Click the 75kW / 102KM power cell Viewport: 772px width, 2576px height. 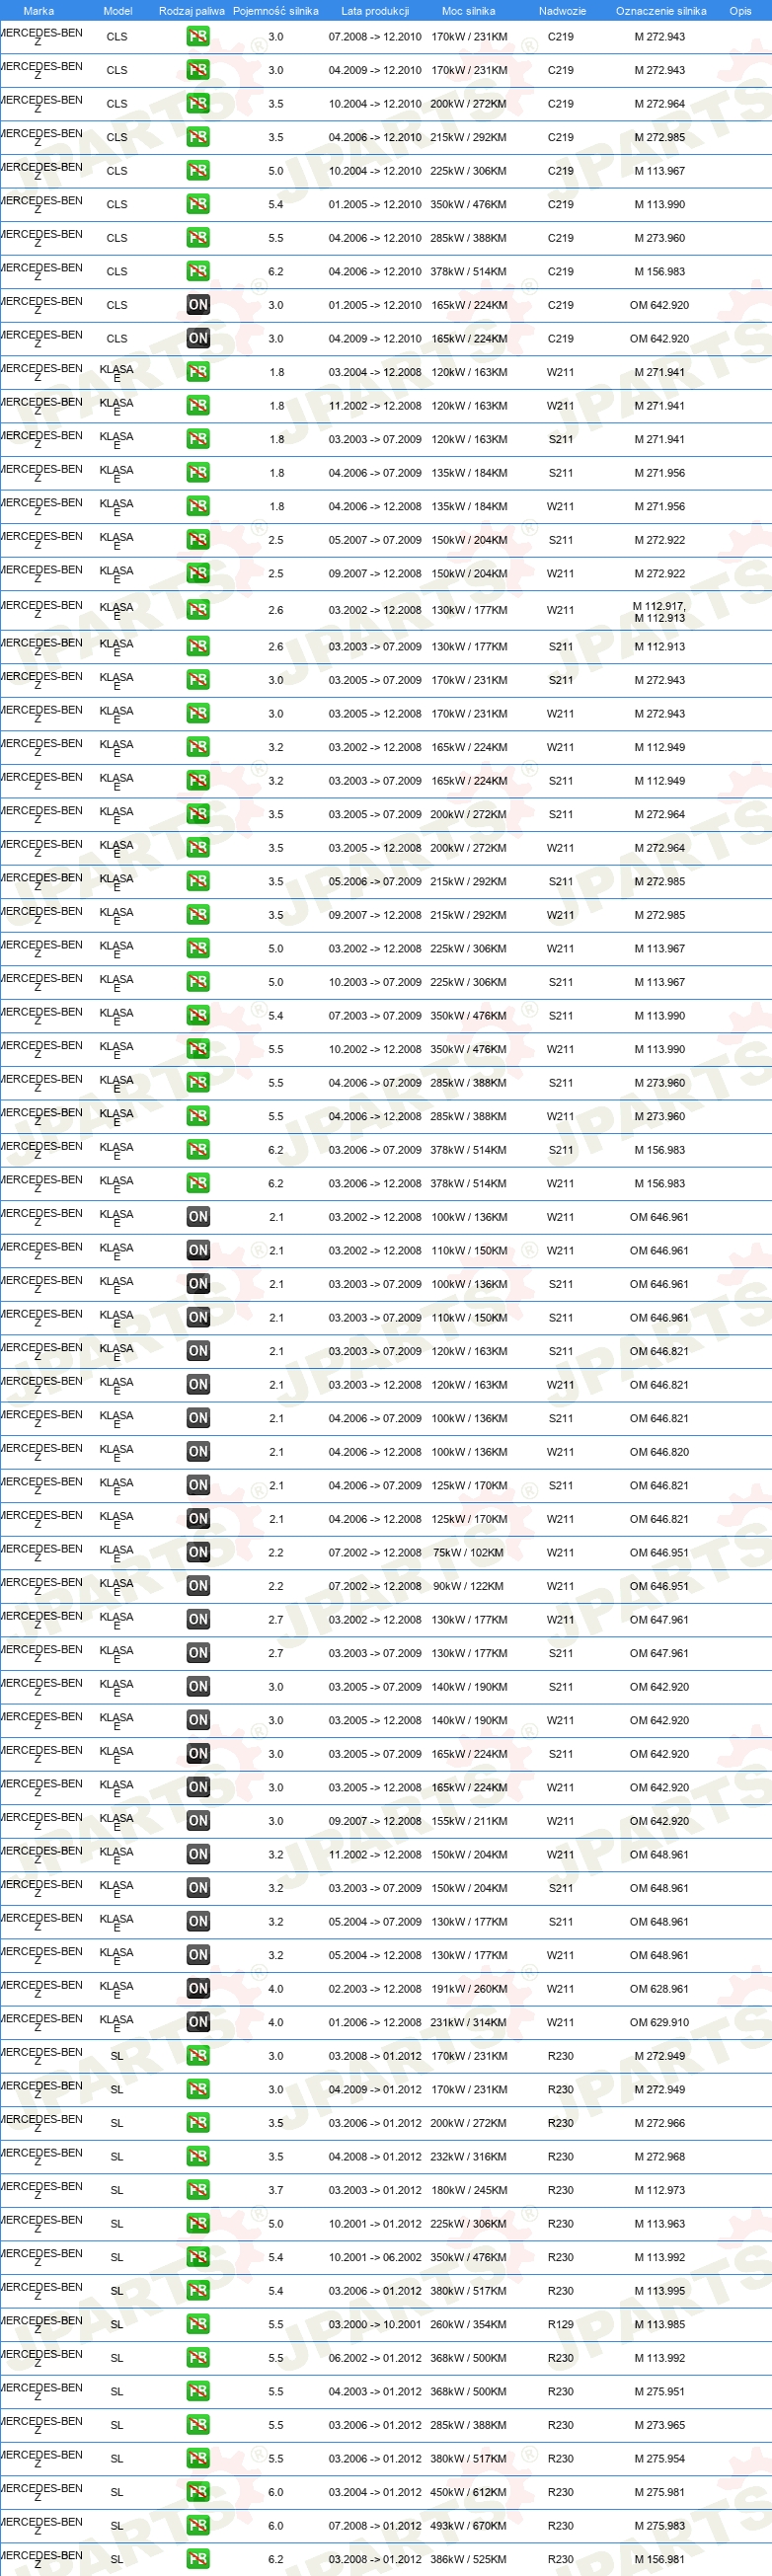click(469, 1553)
